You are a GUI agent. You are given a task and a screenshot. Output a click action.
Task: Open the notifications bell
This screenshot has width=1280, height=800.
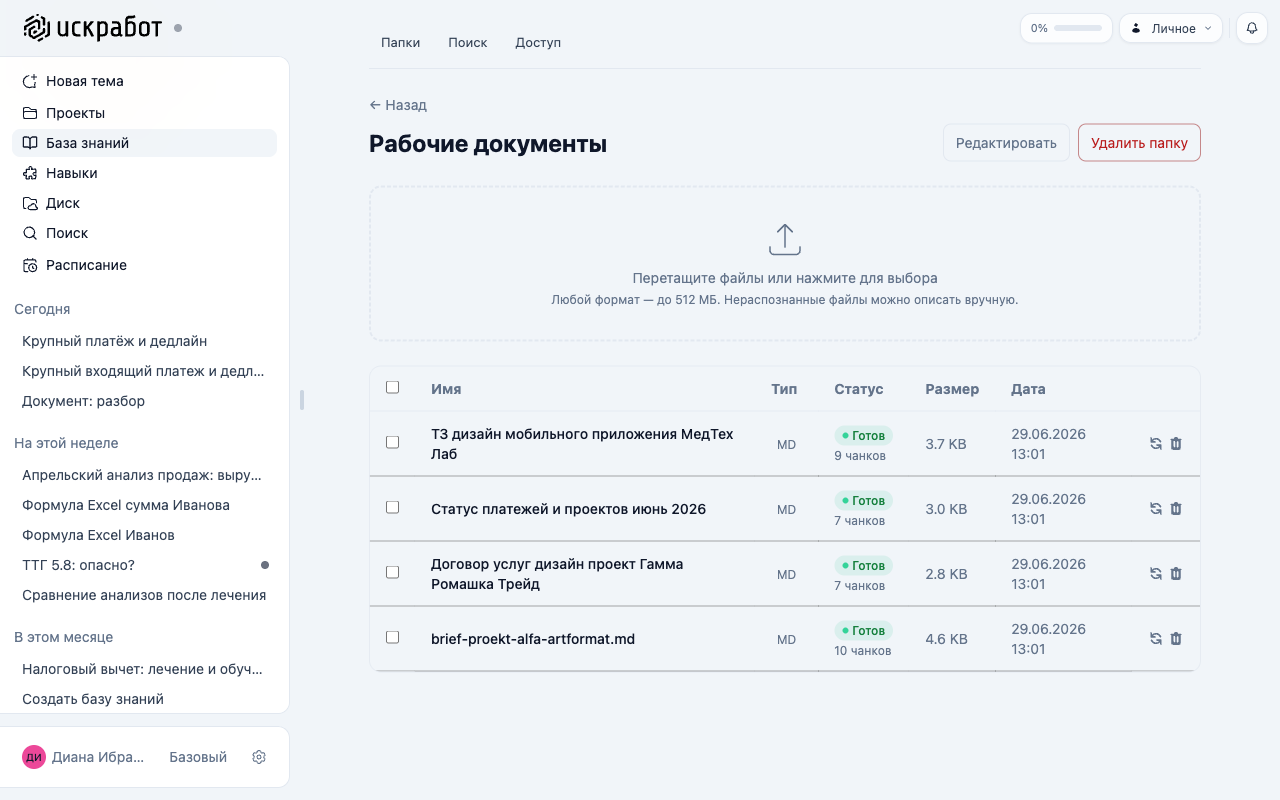pyautogui.click(x=1252, y=28)
